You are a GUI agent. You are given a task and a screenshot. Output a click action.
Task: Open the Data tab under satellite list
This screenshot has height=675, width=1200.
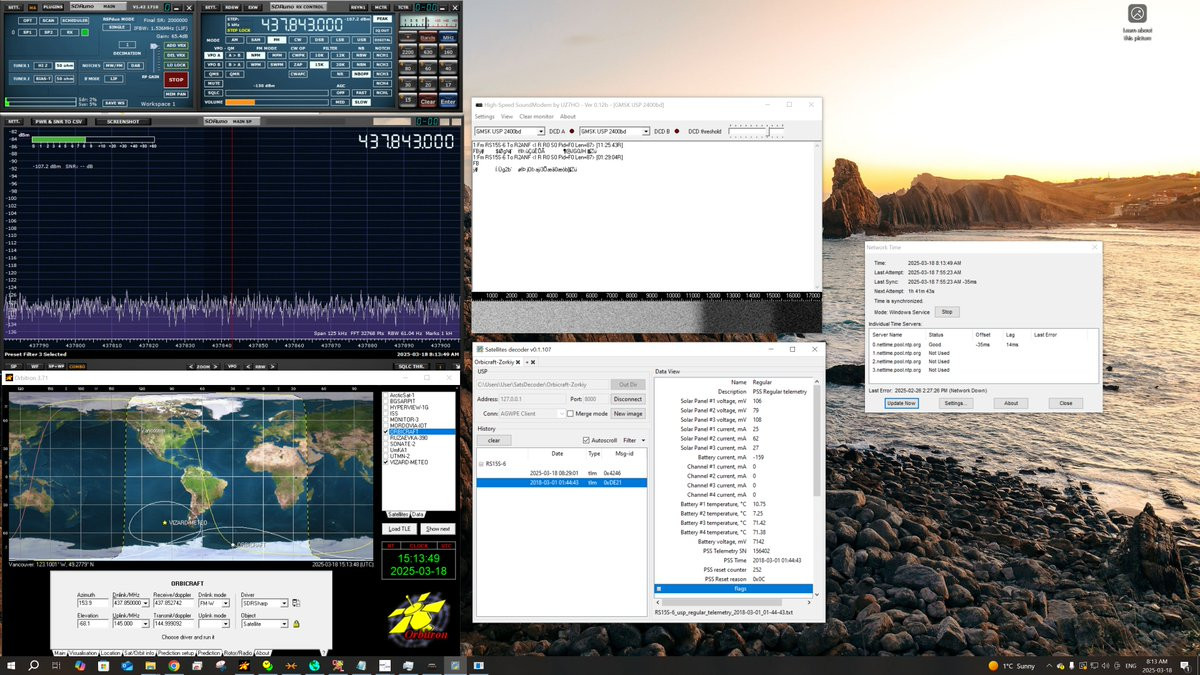click(x=417, y=514)
